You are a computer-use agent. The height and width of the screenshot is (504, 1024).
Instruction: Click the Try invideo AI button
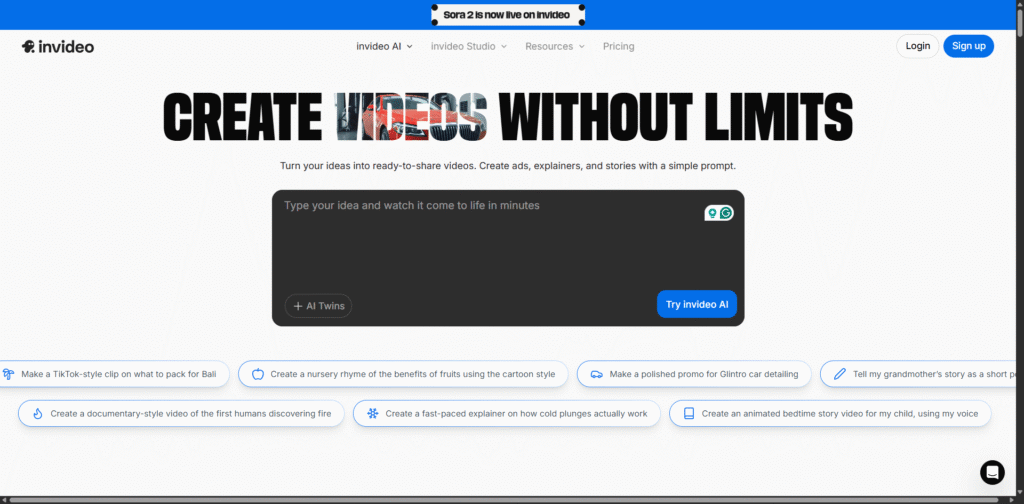[697, 304]
